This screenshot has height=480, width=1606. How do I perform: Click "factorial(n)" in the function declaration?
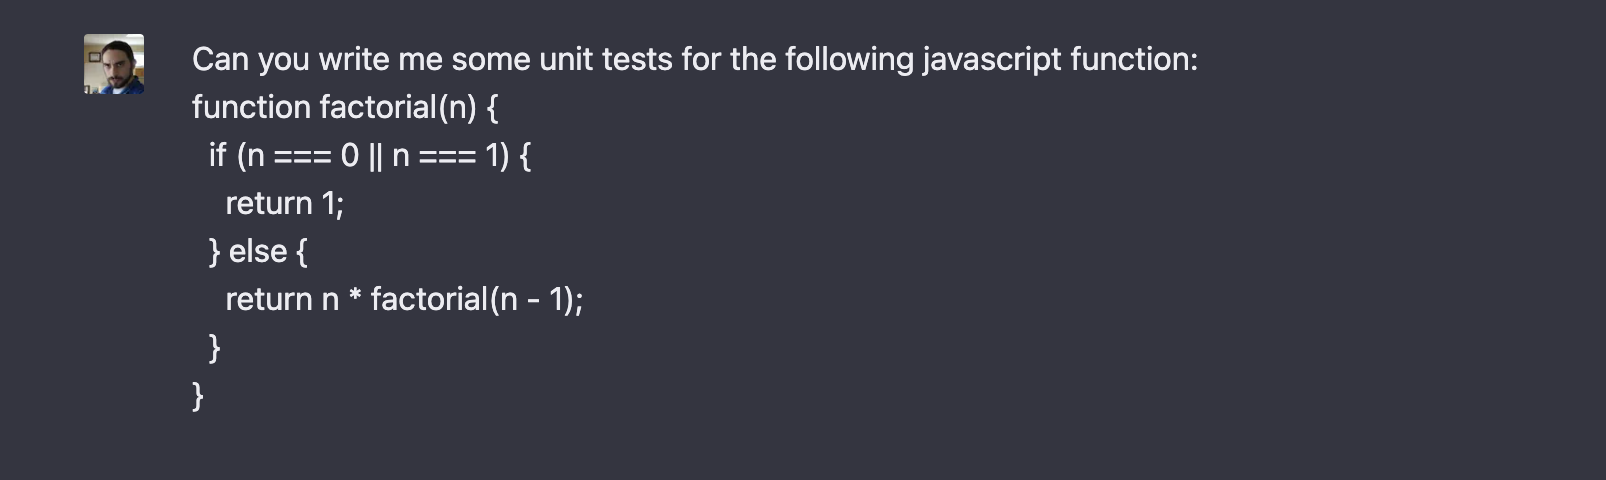click(x=398, y=108)
